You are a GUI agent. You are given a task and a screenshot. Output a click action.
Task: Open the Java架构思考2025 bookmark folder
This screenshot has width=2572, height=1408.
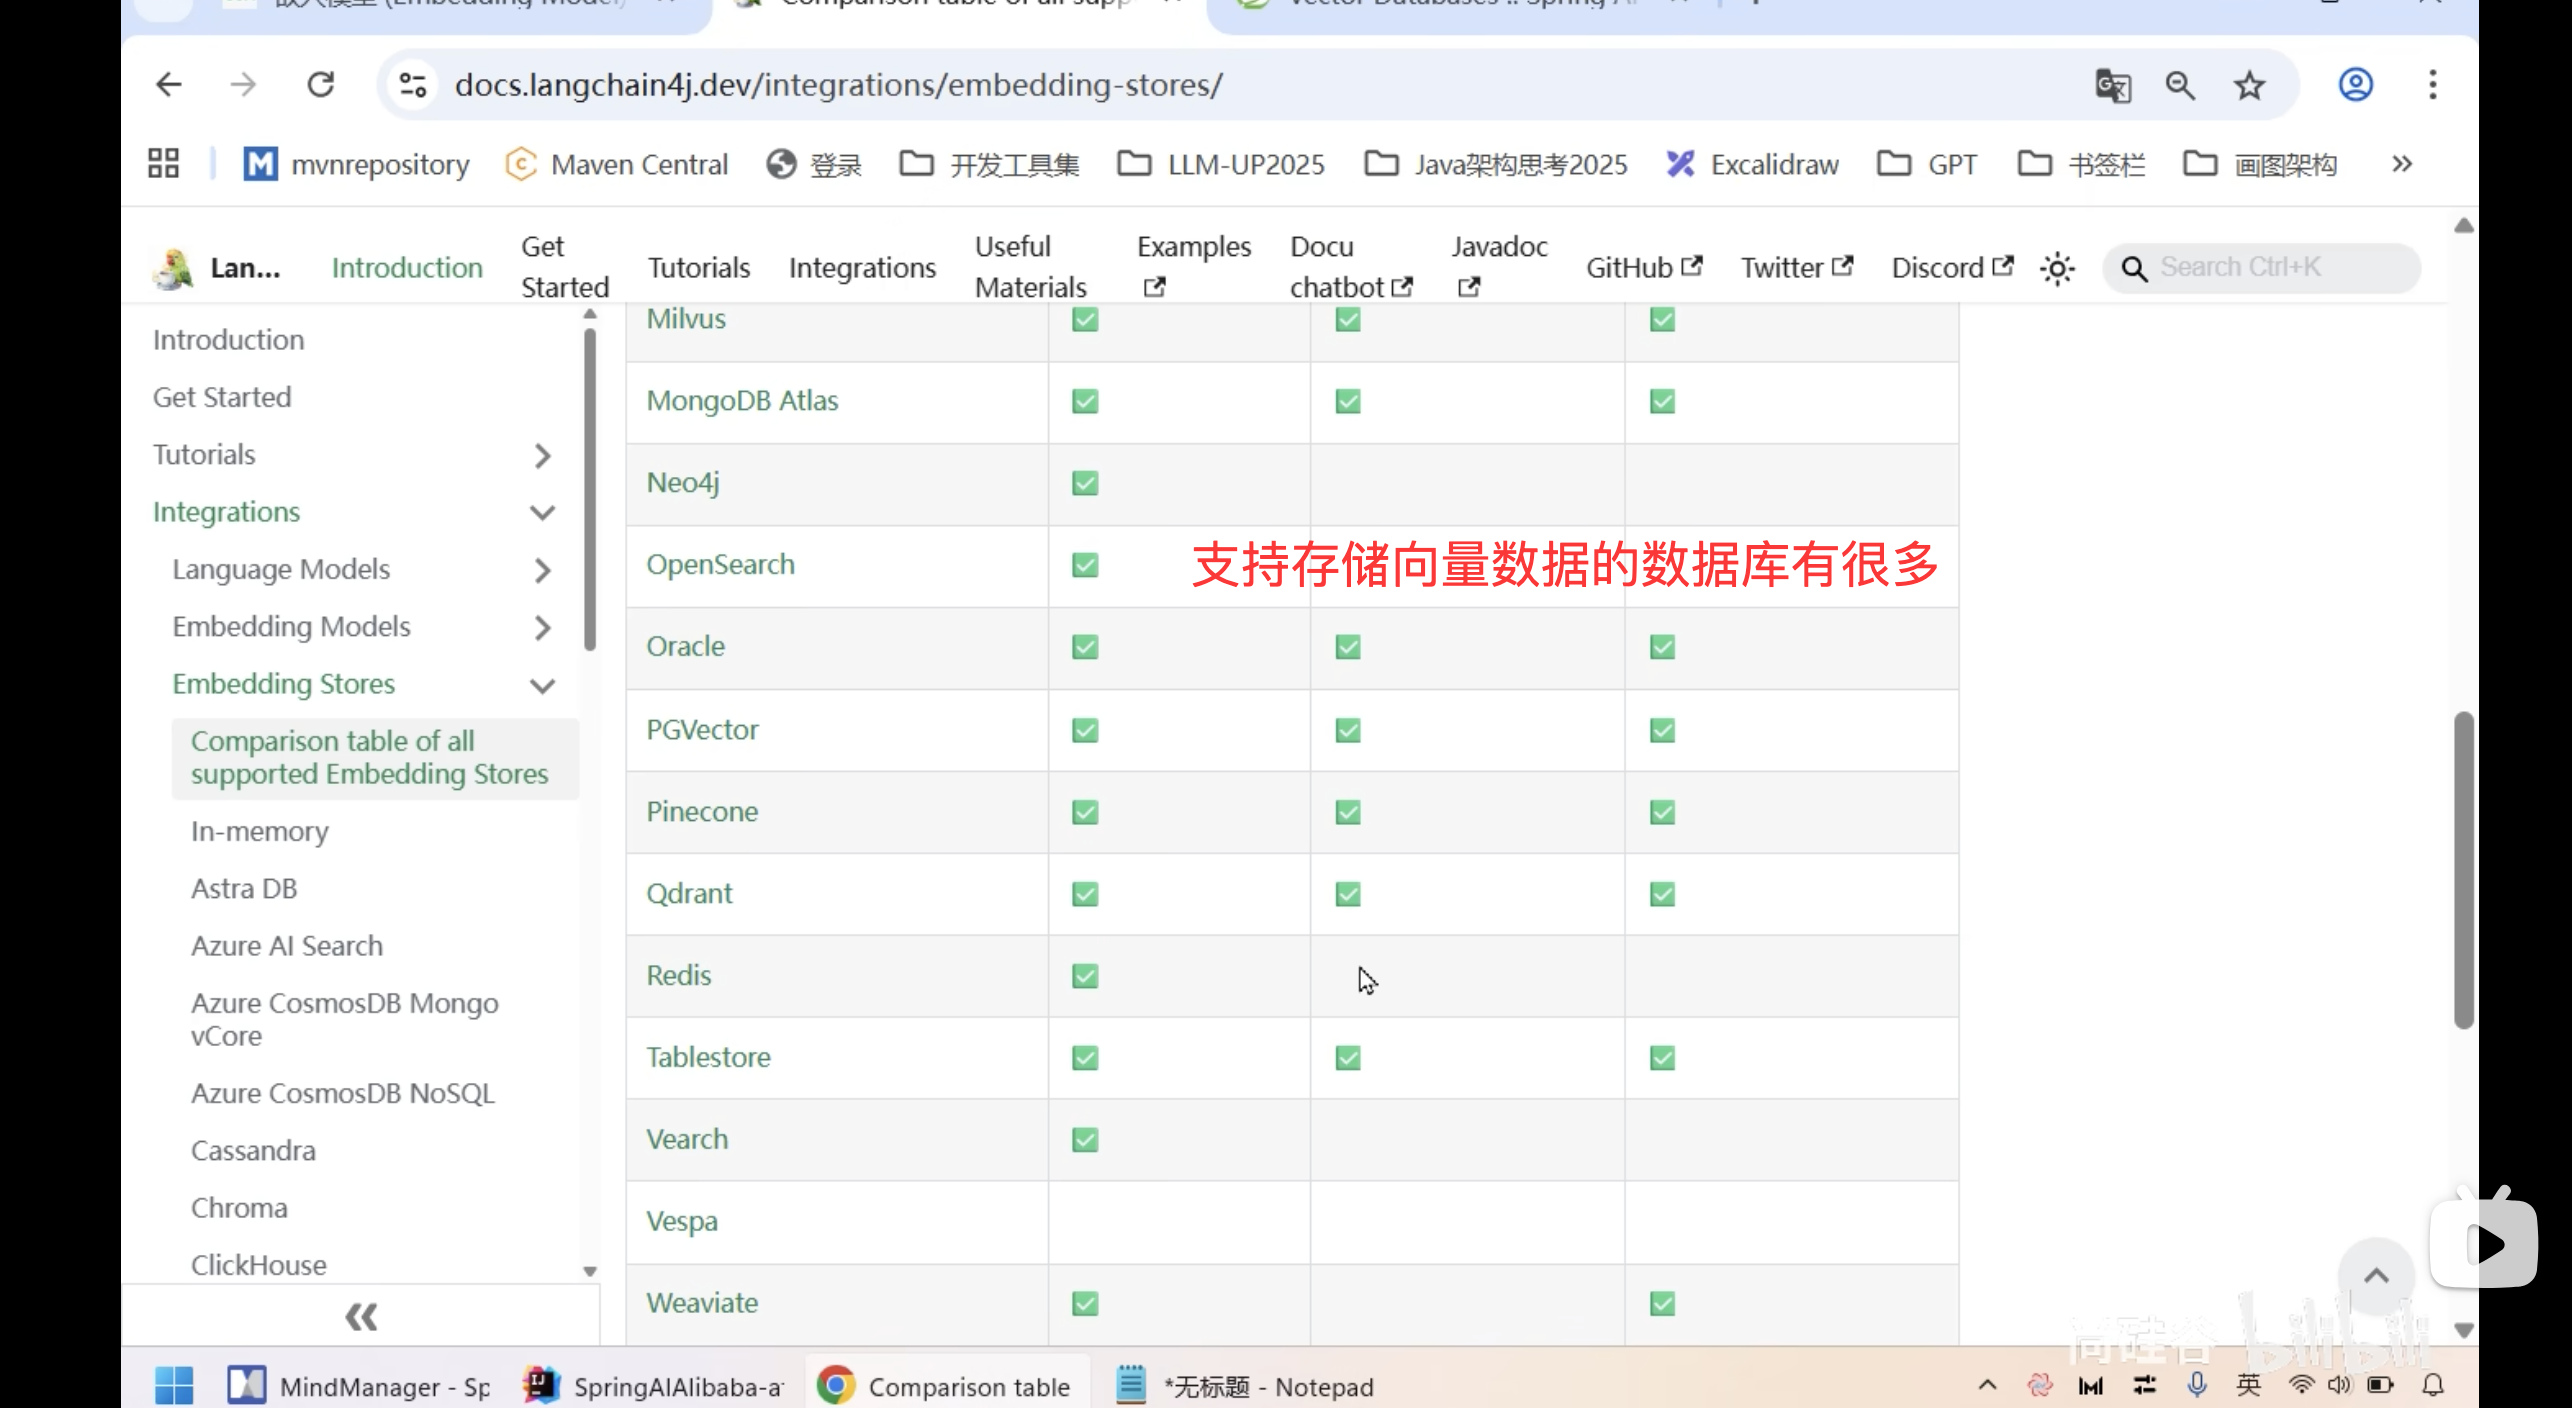coord(1496,164)
